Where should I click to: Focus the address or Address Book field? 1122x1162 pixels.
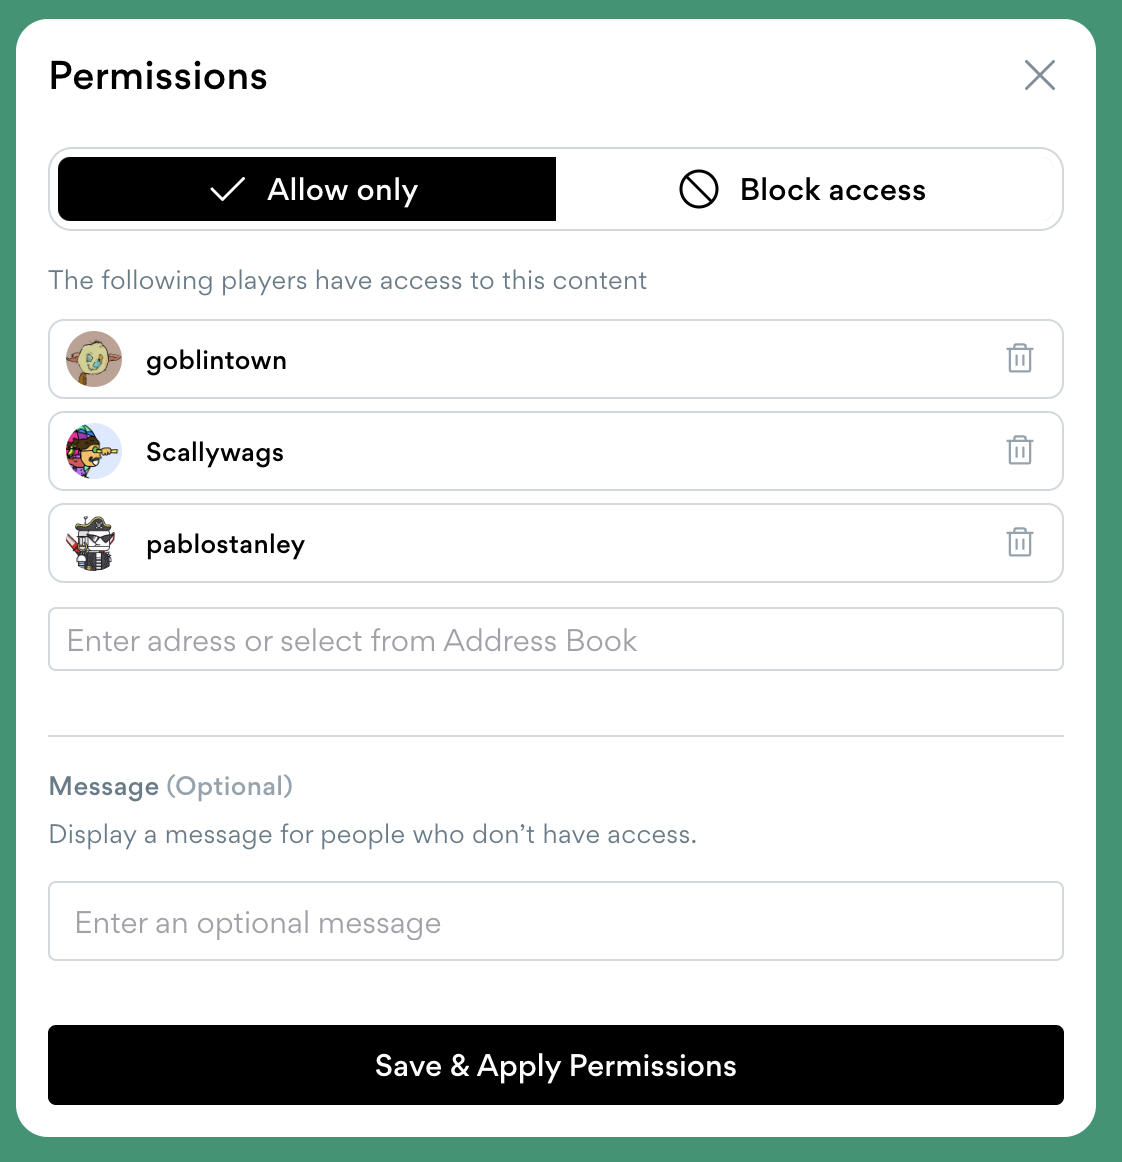click(555, 640)
